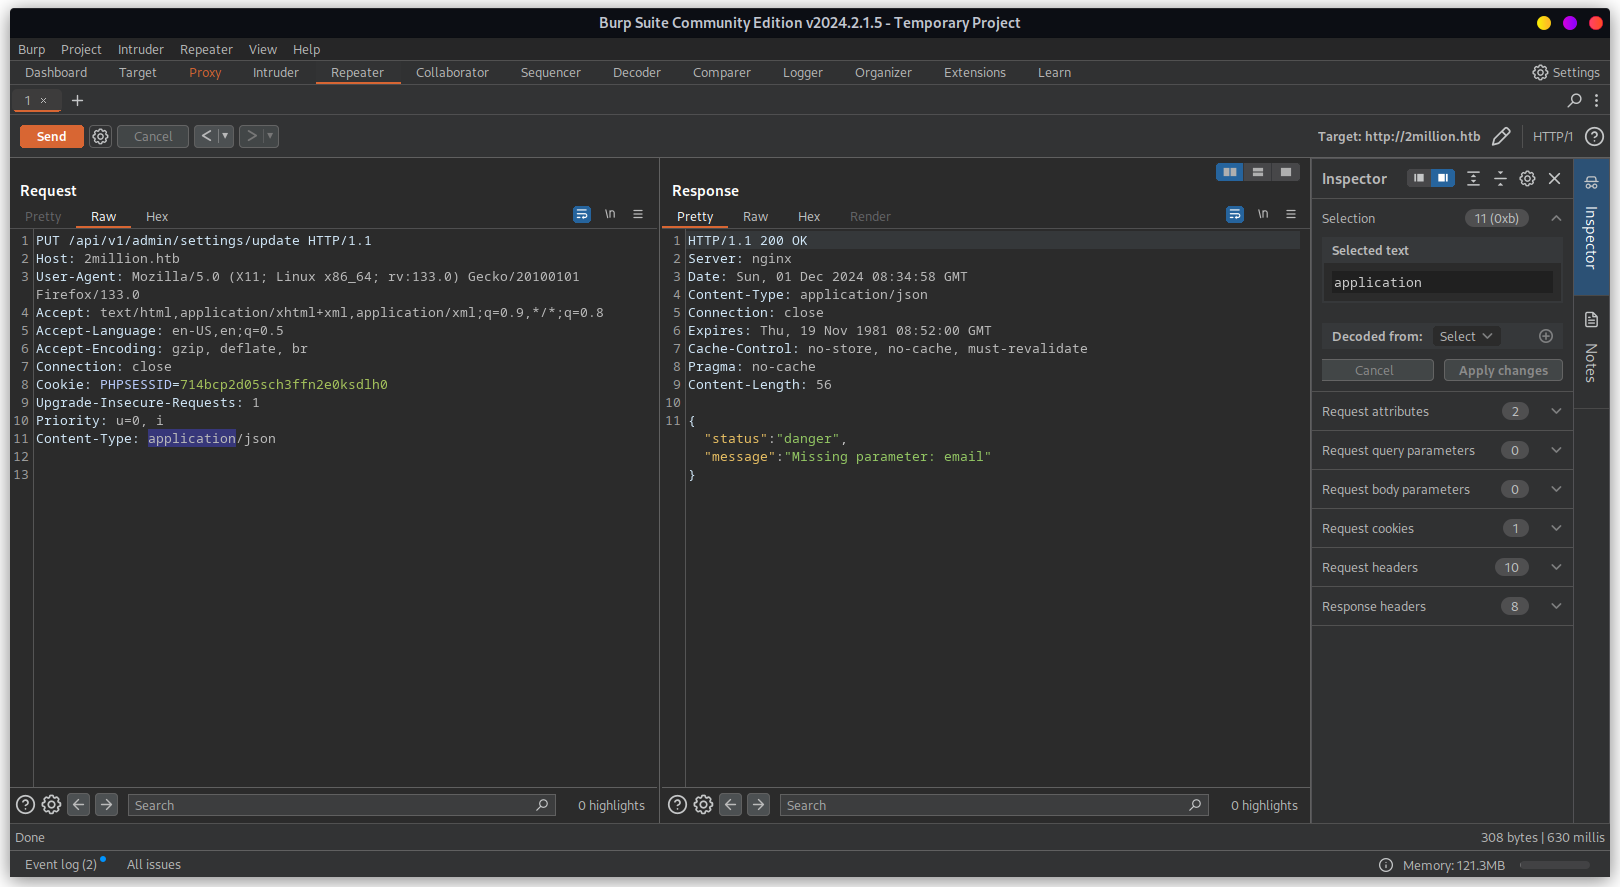Open Repeater tab options kebab menu

click(1596, 100)
